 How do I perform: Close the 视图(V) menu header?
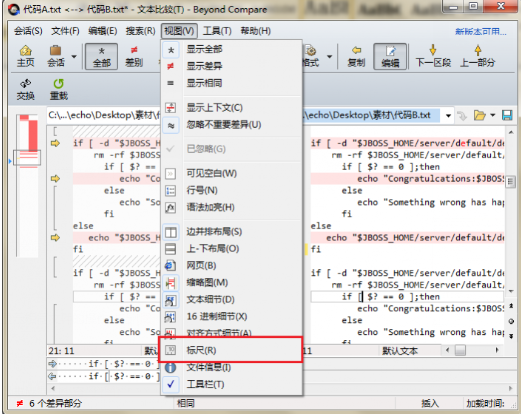[x=179, y=31]
